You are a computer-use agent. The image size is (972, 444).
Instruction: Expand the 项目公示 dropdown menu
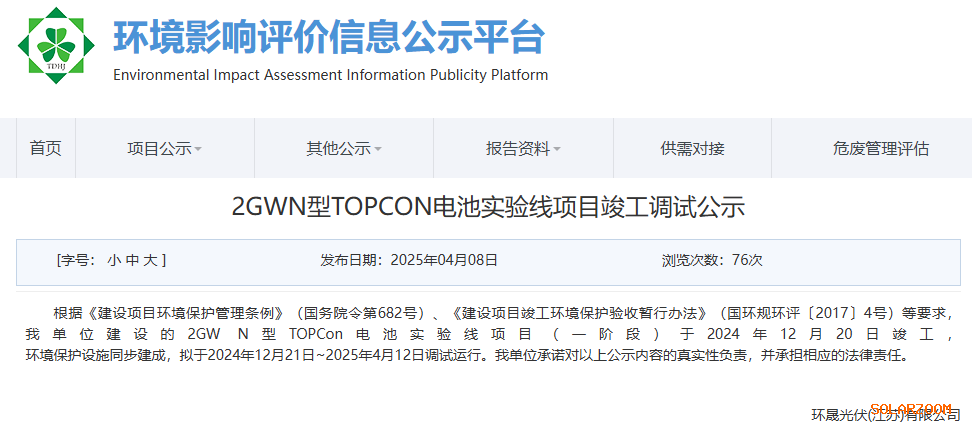(x=164, y=148)
